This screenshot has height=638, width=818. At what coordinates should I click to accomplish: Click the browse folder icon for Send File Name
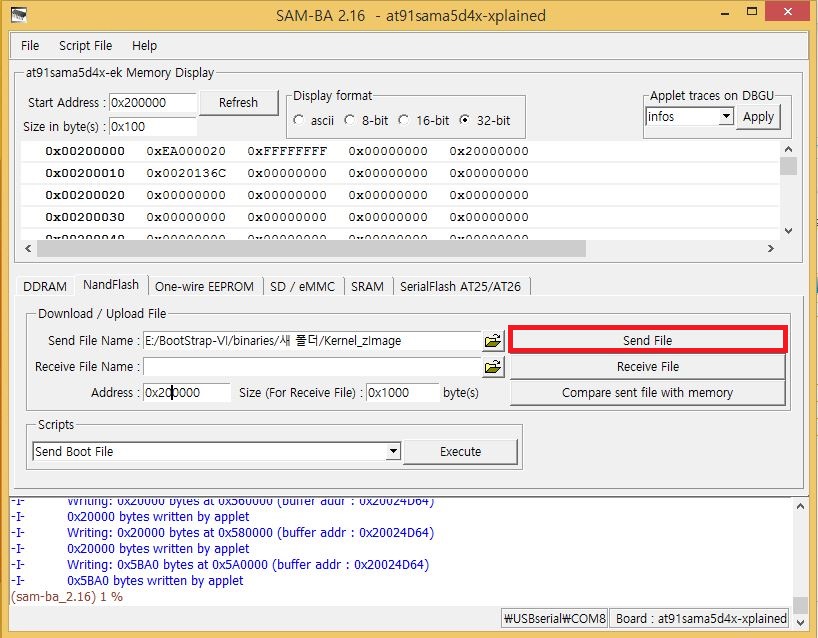(x=493, y=341)
